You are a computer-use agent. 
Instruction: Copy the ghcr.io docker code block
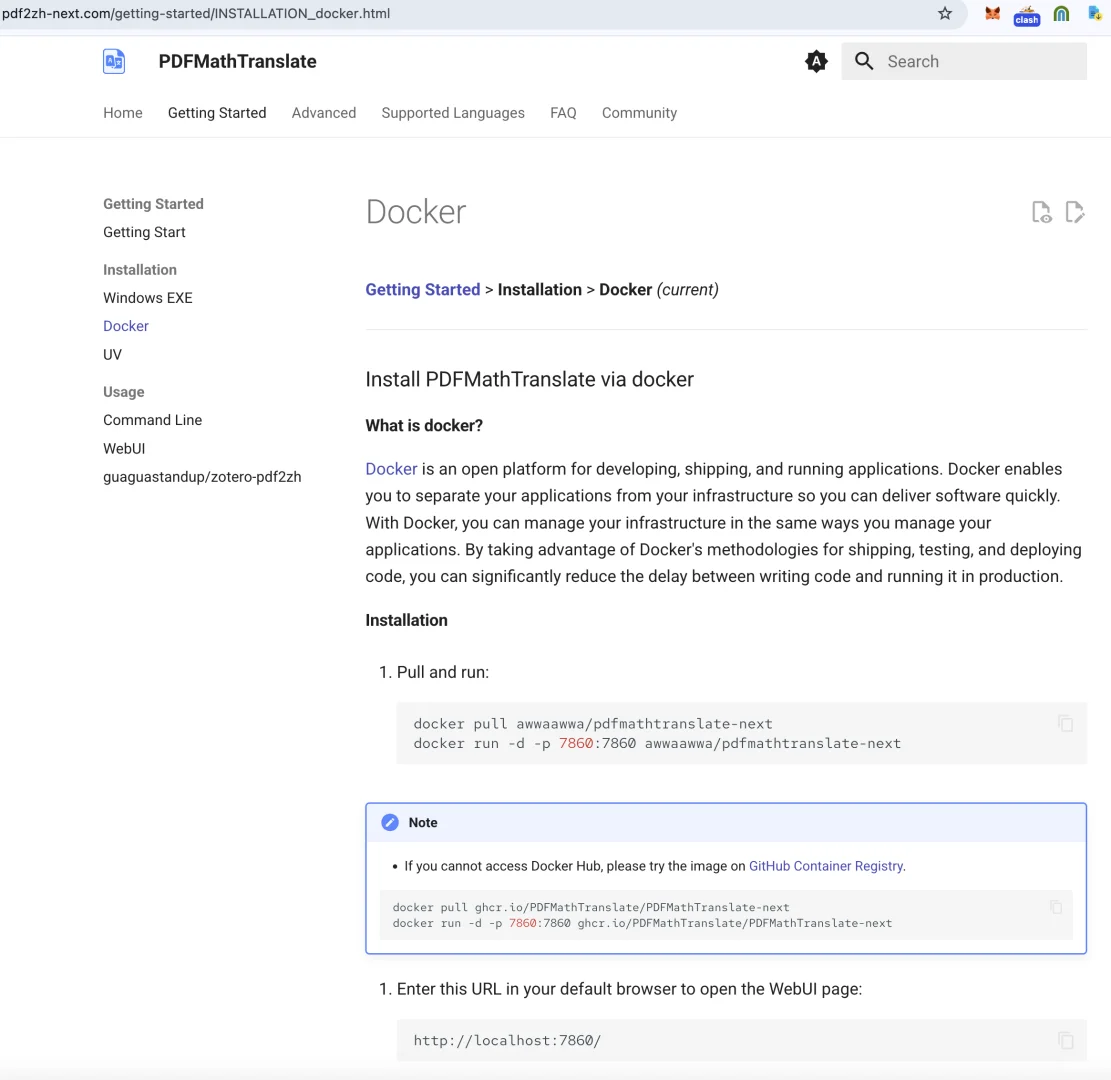click(x=1056, y=907)
